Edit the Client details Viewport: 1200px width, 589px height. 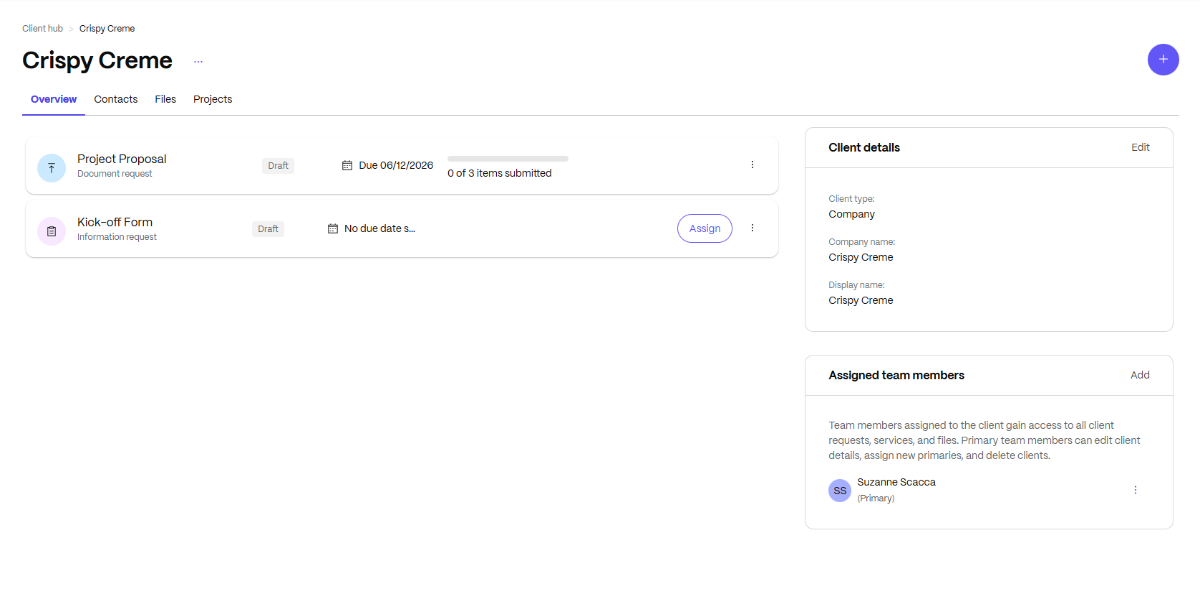click(1140, 147)
